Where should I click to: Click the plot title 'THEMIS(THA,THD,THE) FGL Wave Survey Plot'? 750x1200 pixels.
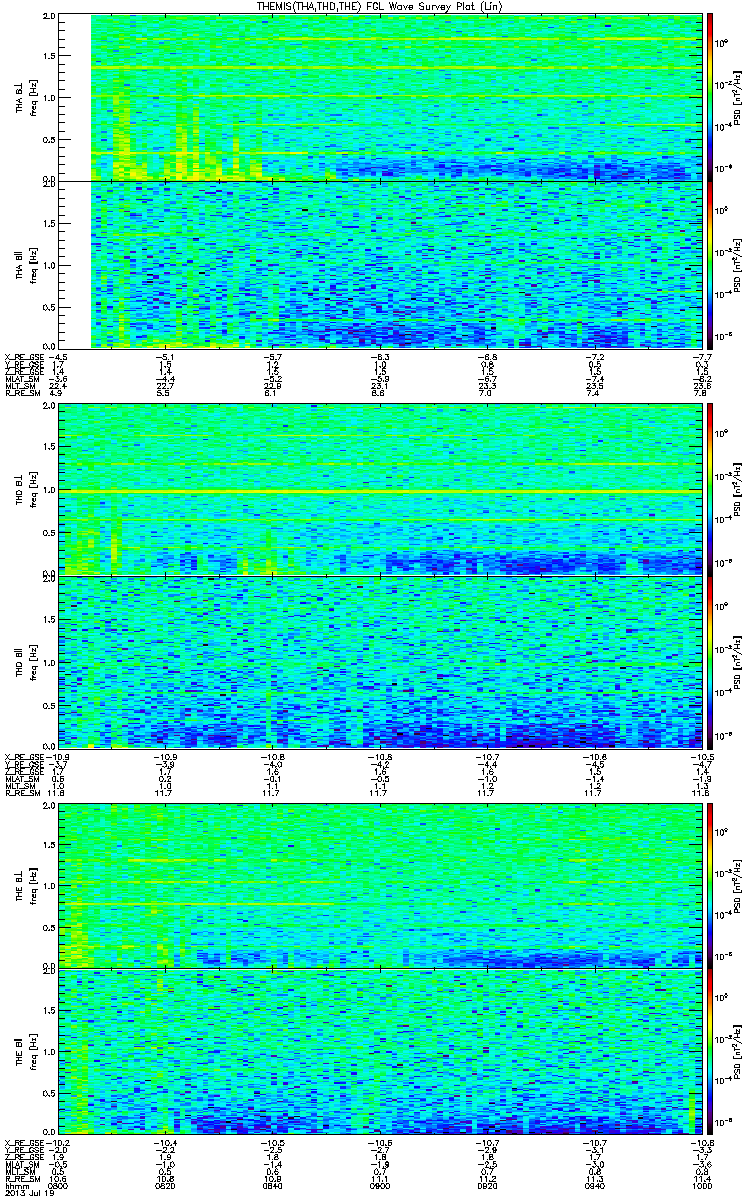point(381,6)
